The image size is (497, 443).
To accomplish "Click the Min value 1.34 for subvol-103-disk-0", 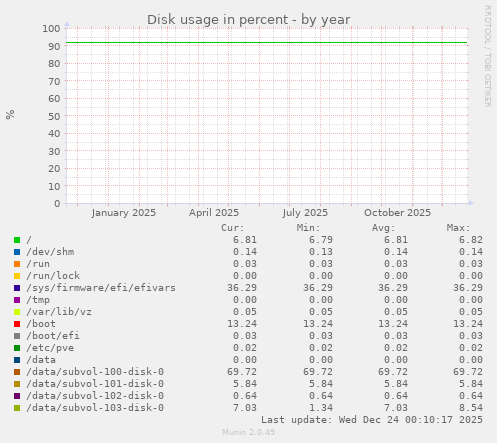I will click(321, 408).
